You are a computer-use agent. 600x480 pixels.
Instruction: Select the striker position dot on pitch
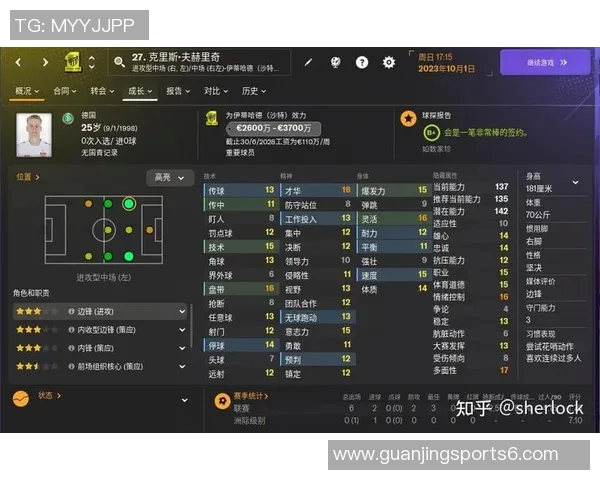coord(150,230)
